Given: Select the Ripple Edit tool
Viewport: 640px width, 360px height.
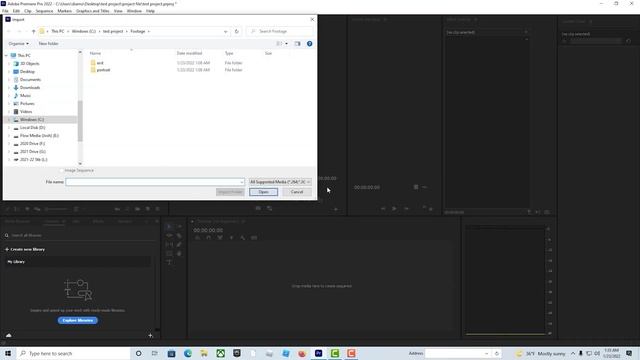Looking at the screenshot, I should (169, 236).
